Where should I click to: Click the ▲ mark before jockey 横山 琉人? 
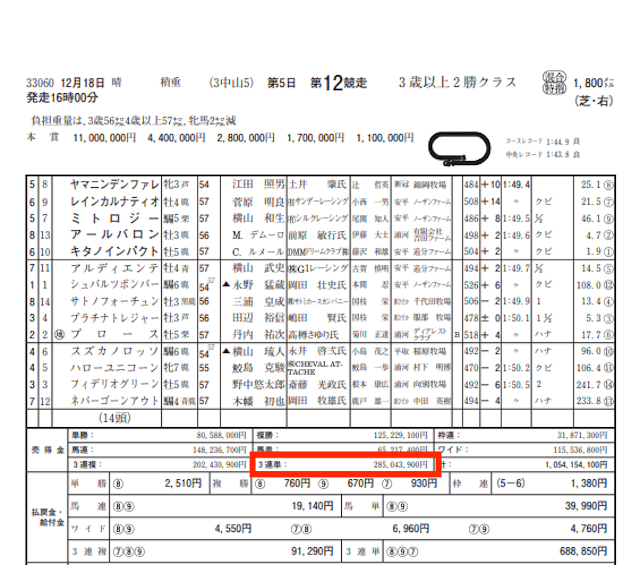[x=227, y=351]
